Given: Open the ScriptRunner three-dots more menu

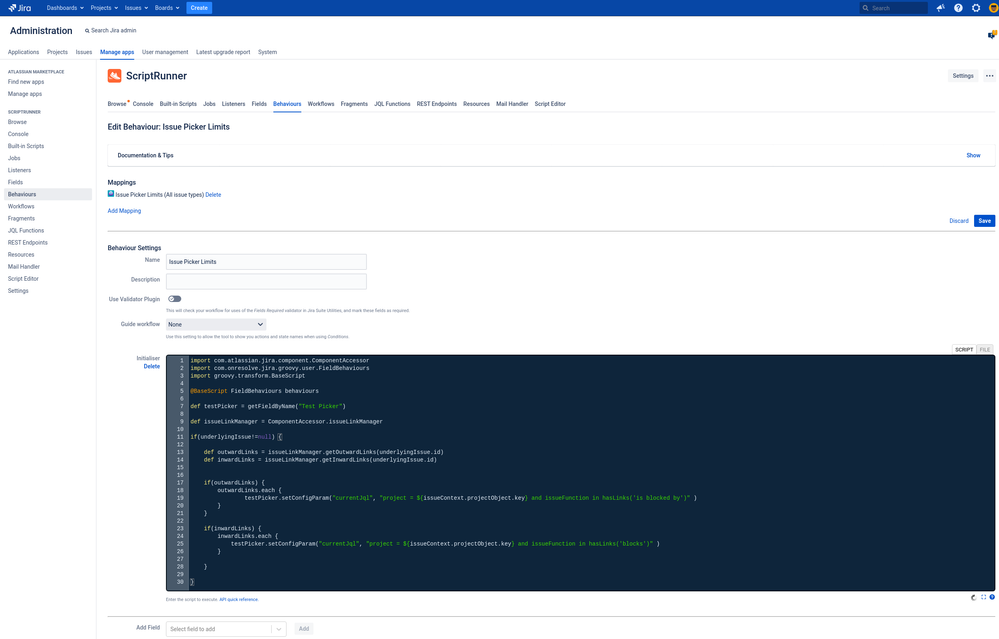Looking at the screenshot, I should coord(989,76).
